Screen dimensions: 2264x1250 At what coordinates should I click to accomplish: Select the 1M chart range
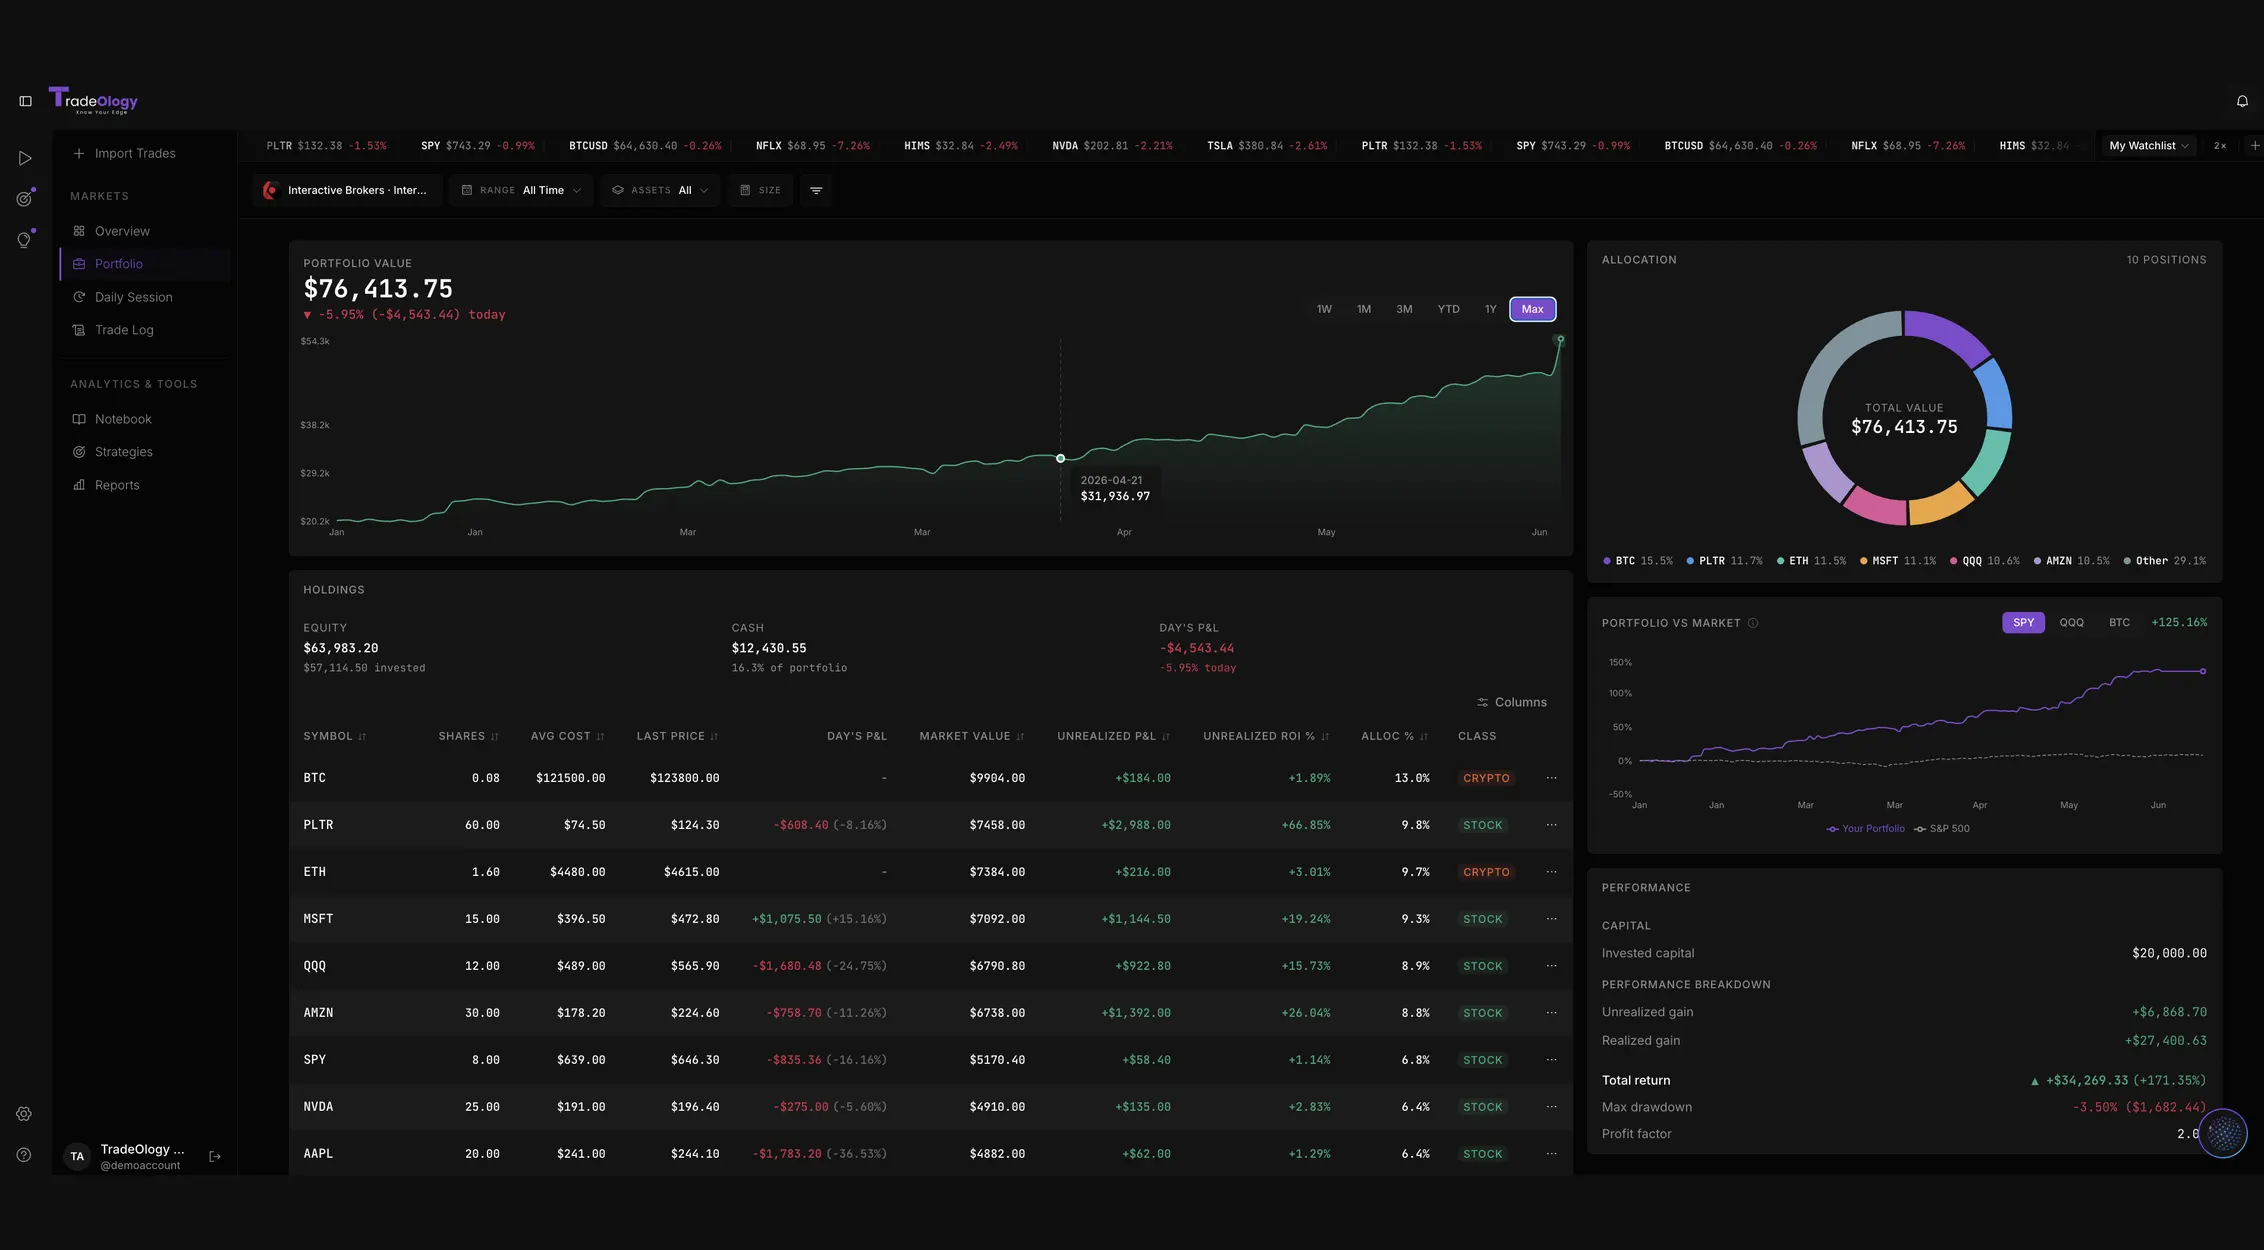[x=1364, y=309]
